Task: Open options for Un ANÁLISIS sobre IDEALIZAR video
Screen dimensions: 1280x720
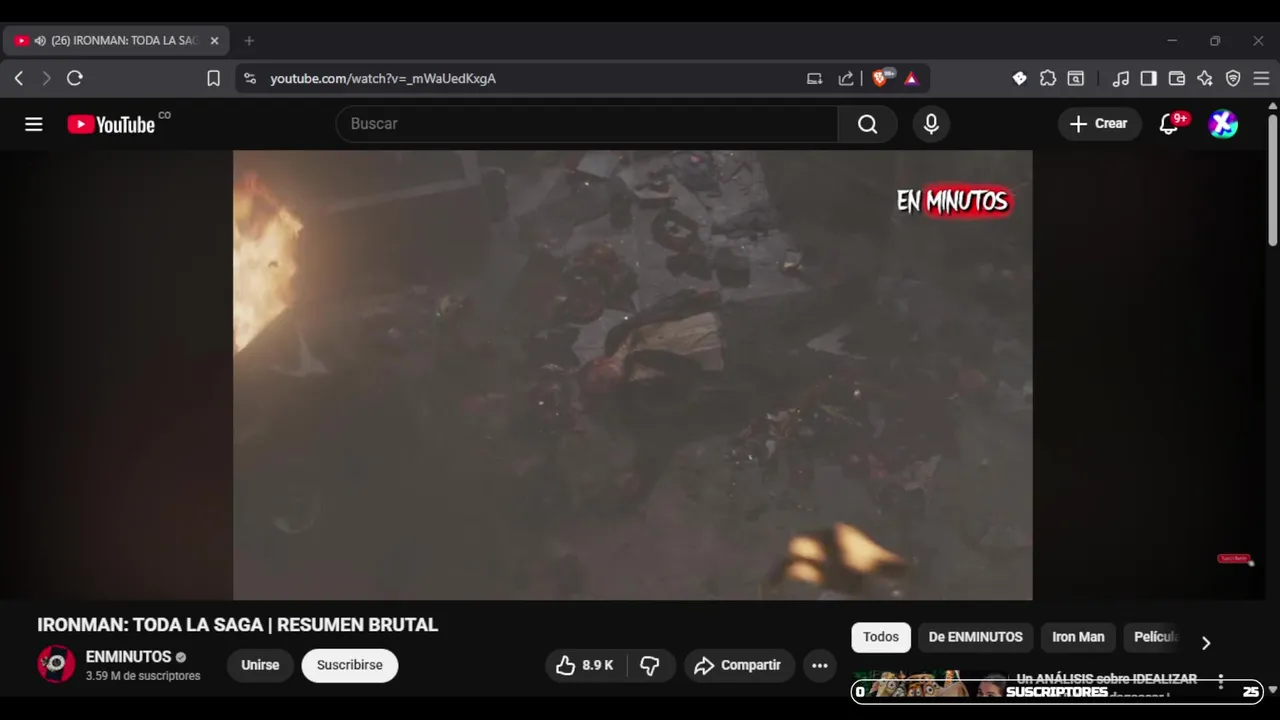Action: [1221, 682]
